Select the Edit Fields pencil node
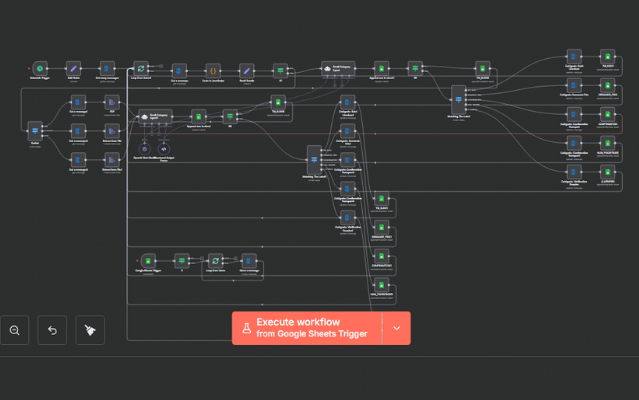Screen dimensions: 639x400 73,68
